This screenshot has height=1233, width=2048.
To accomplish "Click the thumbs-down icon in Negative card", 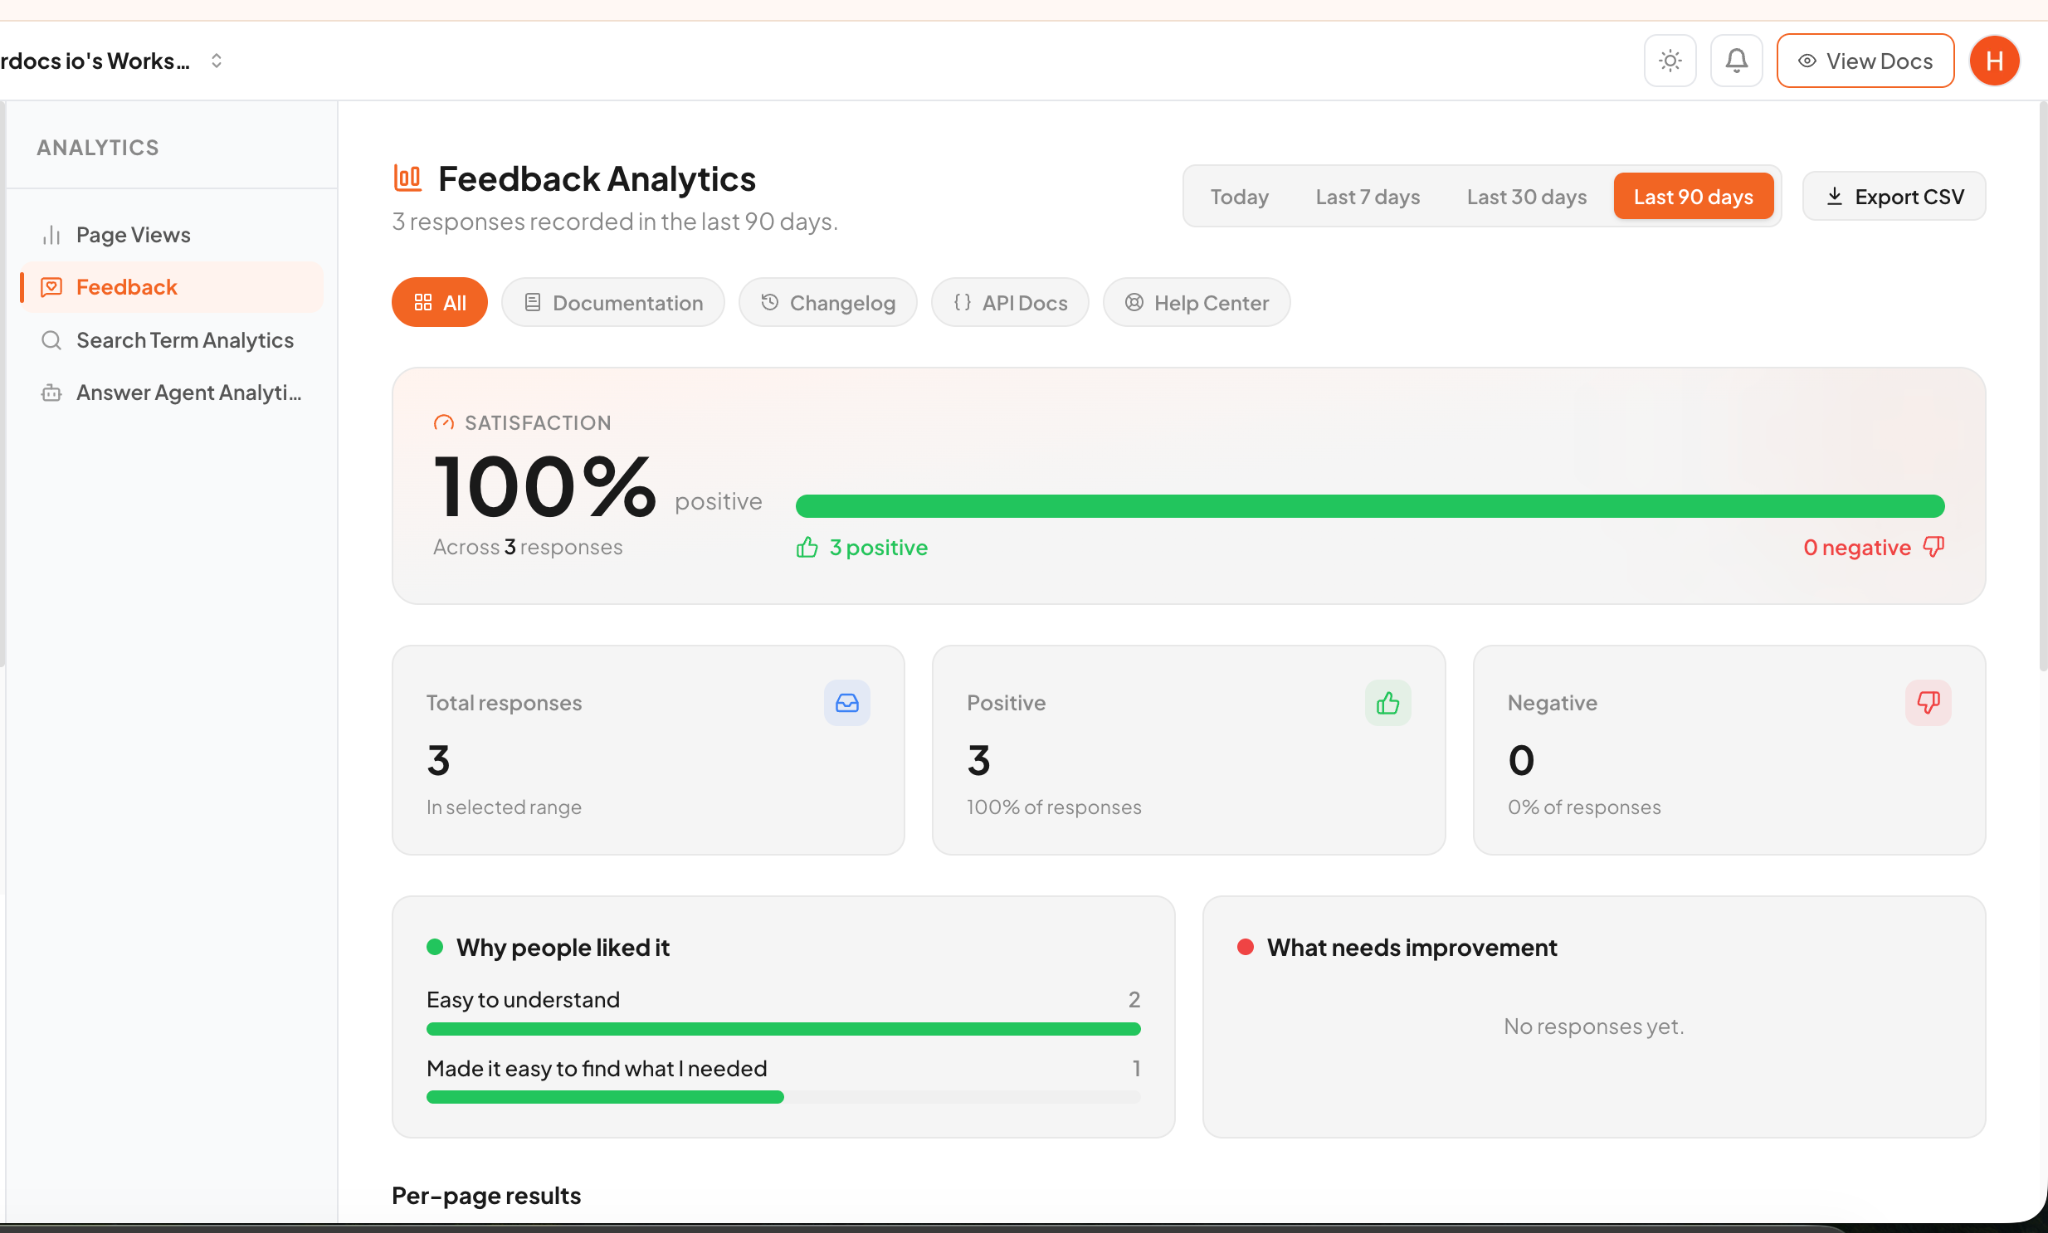I will (x=1928, y=703).
